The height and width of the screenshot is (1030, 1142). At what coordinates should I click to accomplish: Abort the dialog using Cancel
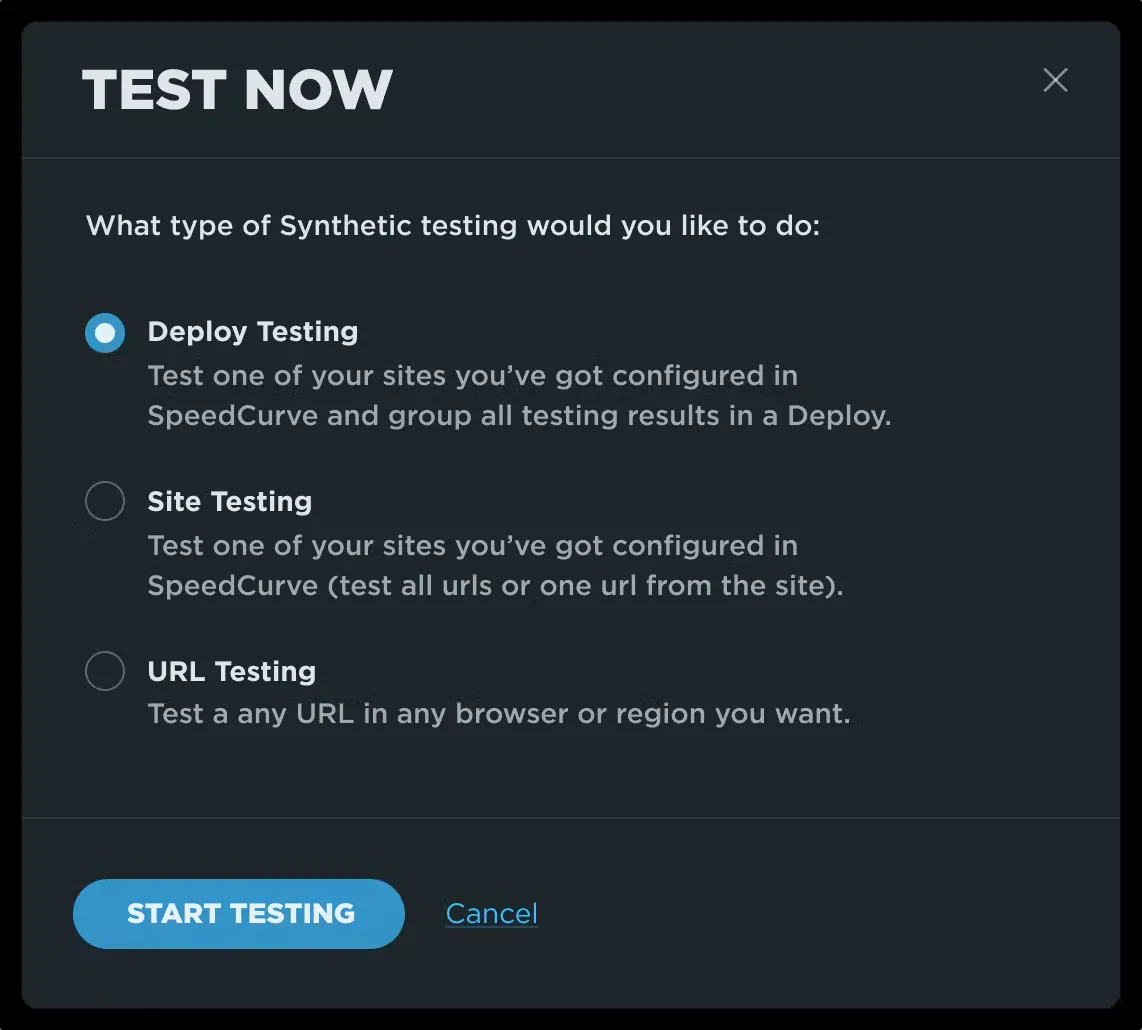coord(491,913)
